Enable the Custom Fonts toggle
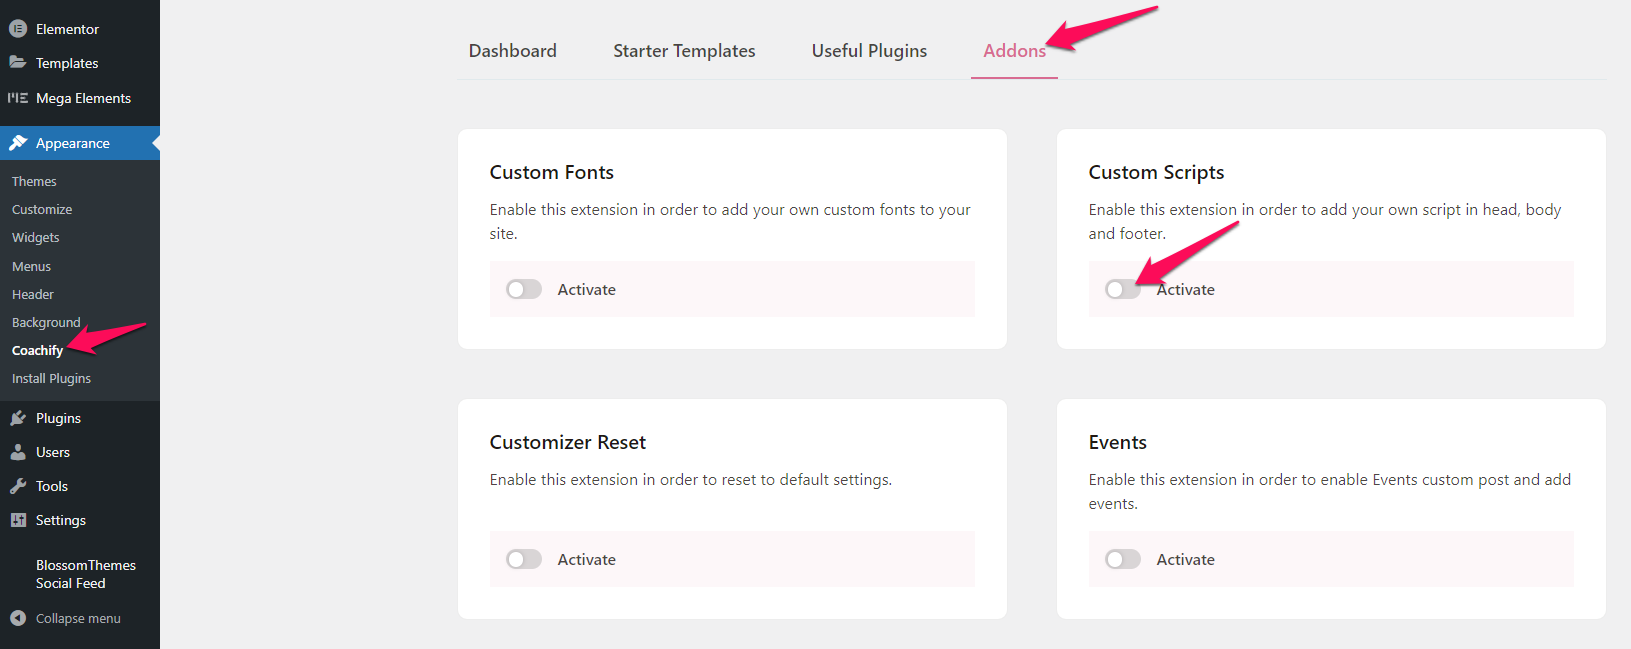The width and height of the screenshot is (1631, 649). click(x=523, y=289)
